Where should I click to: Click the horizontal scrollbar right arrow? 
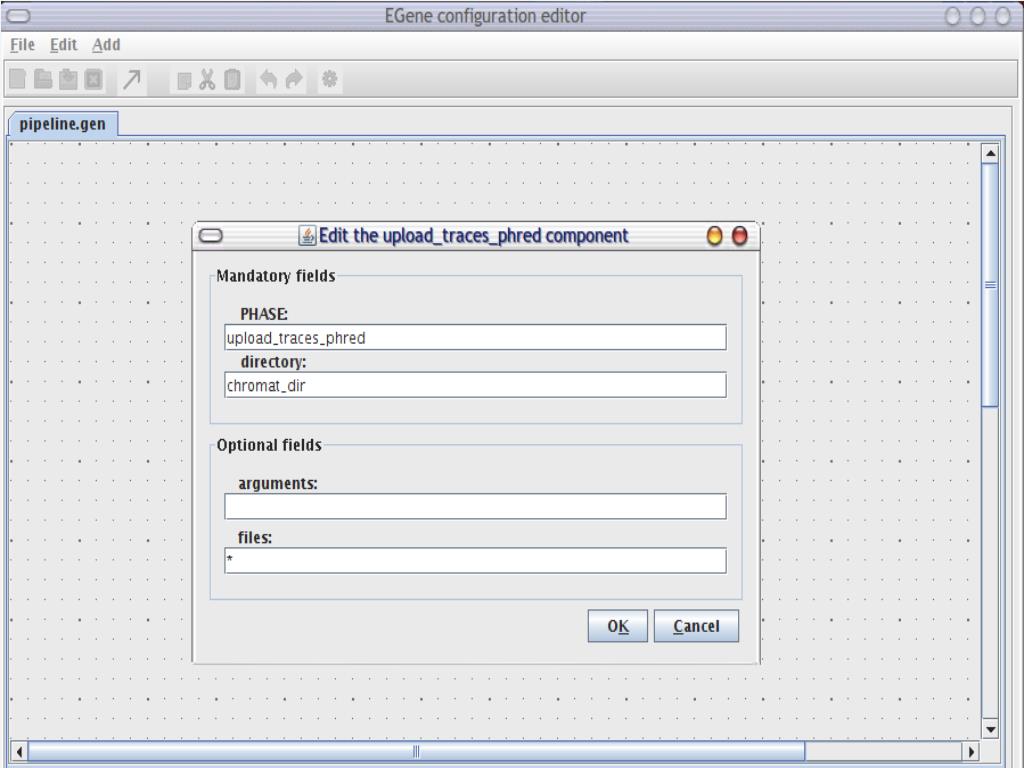971,752
